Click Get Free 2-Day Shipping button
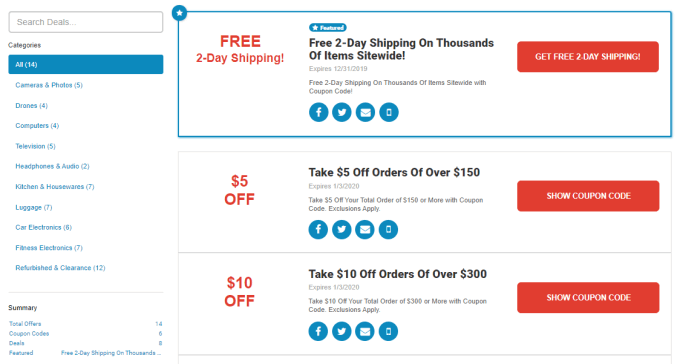Viewport: 680px width, 364px height. (x=588, y=57)
